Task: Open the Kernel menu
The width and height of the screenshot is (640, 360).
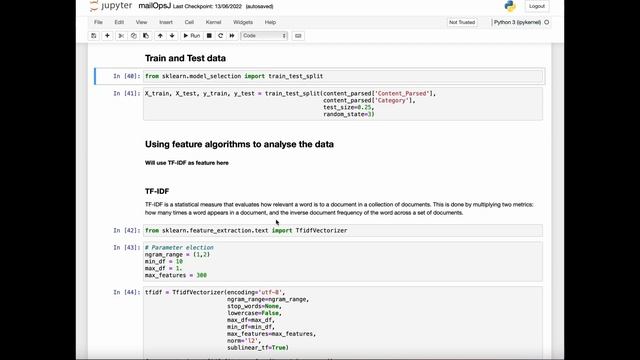Action: click(x=213, y=22)
